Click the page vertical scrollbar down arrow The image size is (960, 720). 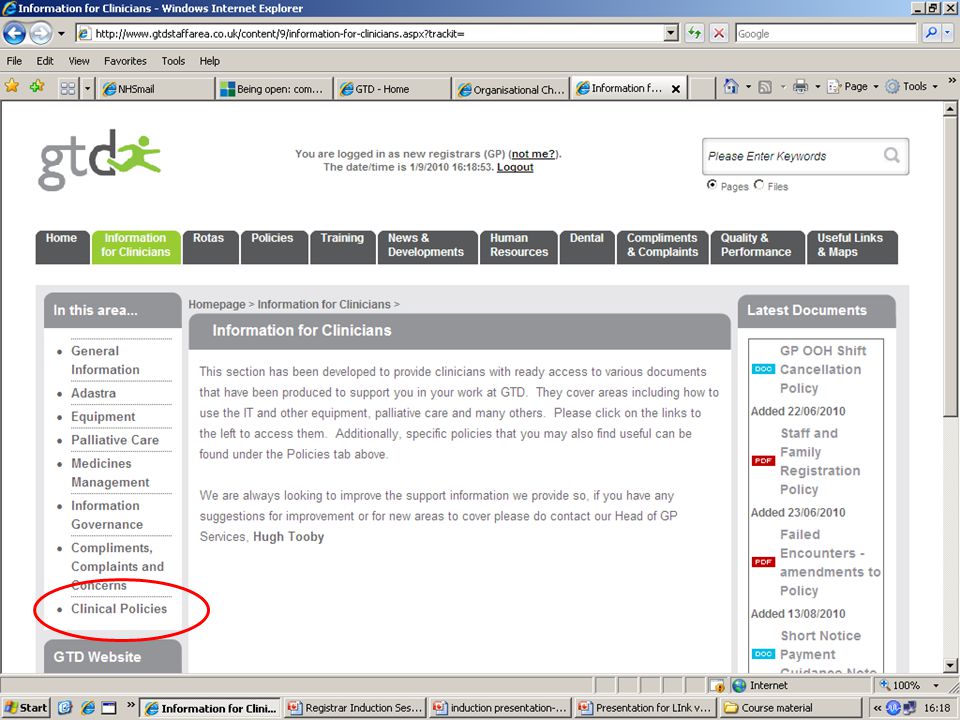coord(950,665)
